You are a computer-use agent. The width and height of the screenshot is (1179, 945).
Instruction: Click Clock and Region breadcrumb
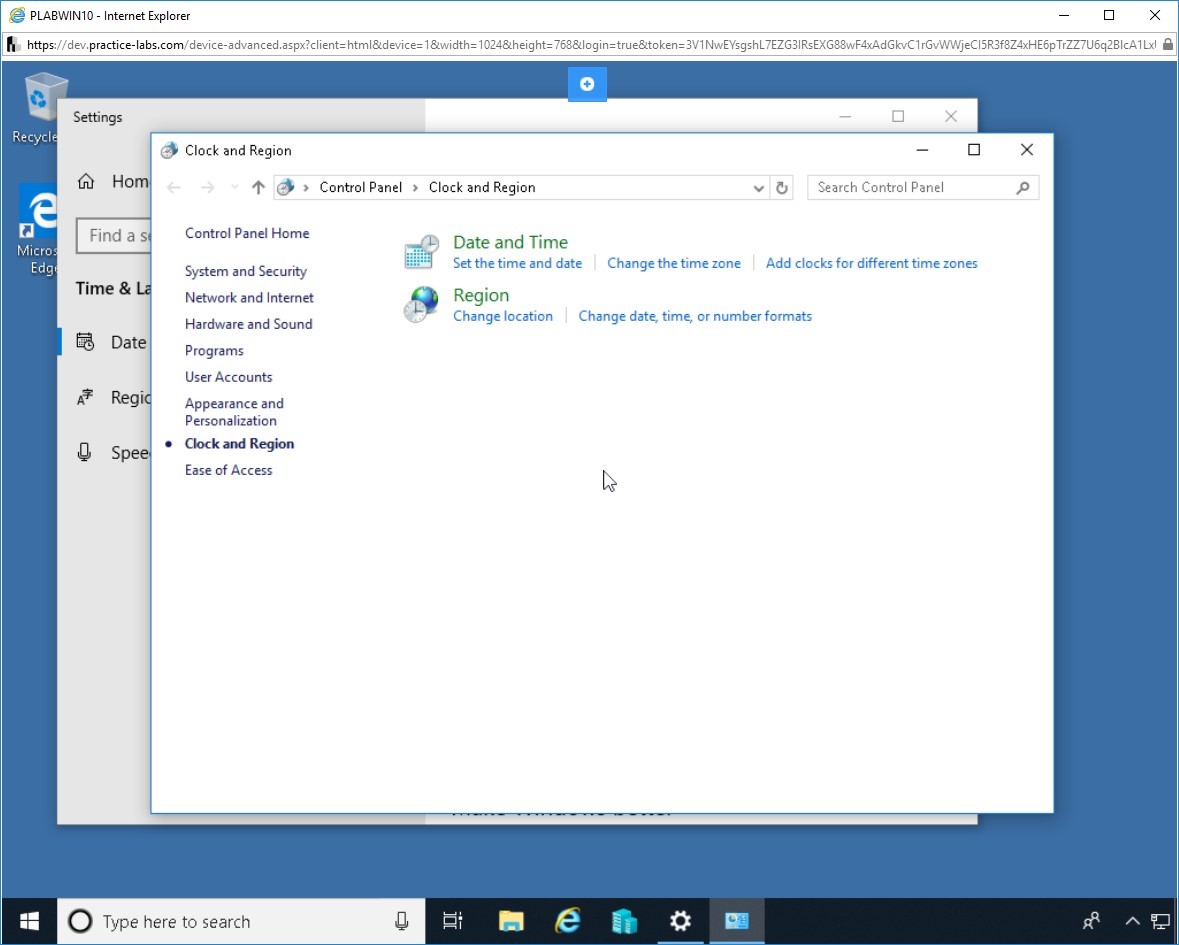482,187
